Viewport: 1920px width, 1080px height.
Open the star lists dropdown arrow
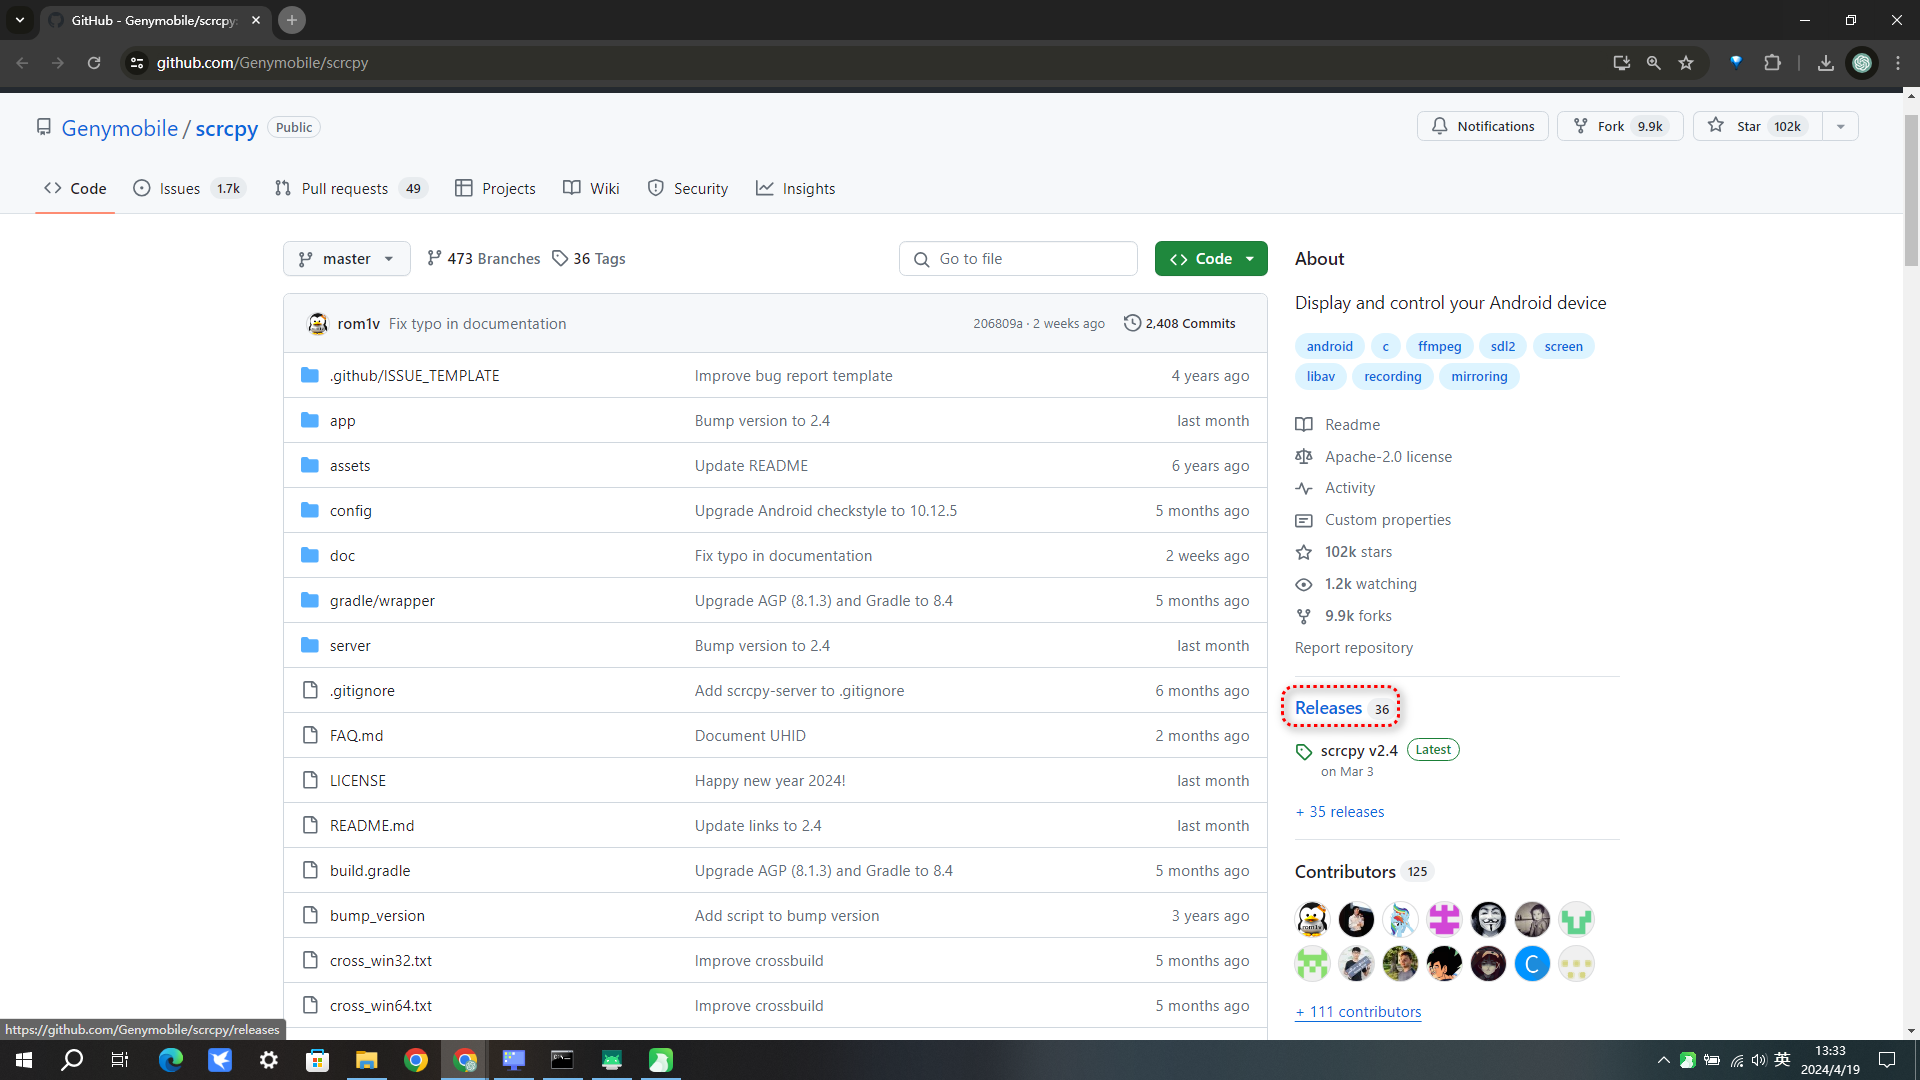(x=1840, y=126)
